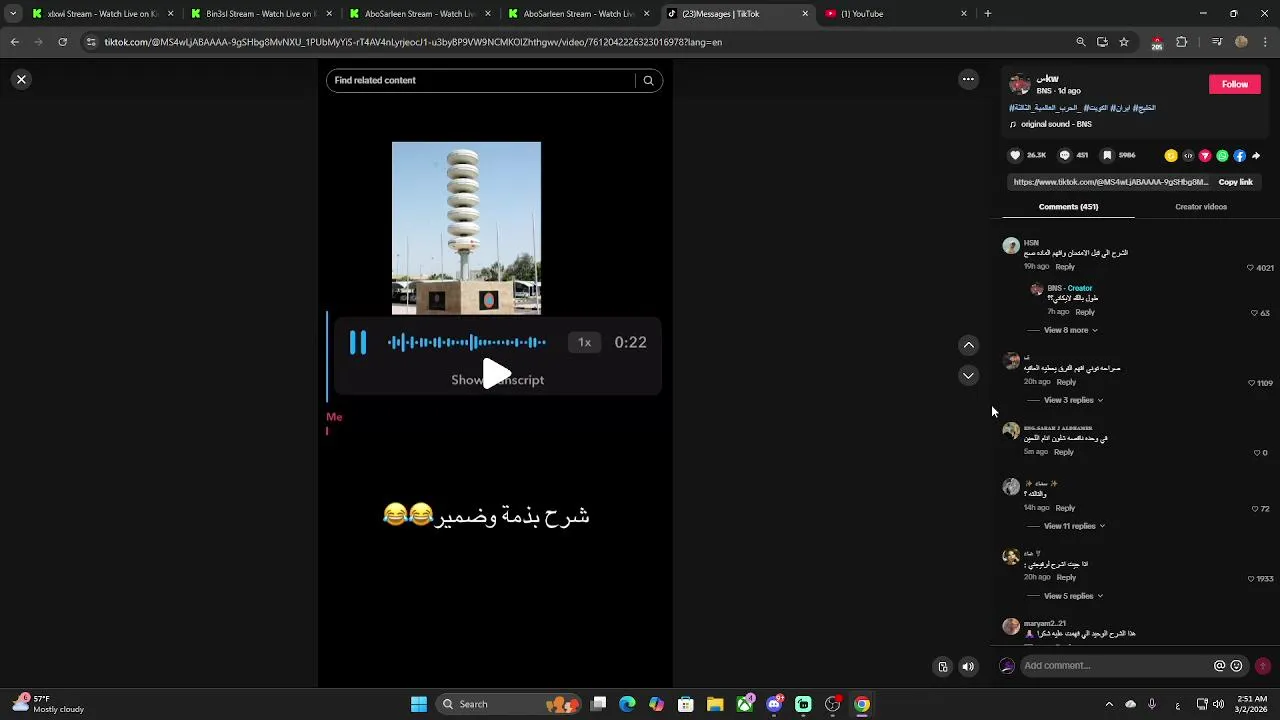Like the video with the heart icon
This screenshot has width=1280, height=720.
(x=1015, y=155)
